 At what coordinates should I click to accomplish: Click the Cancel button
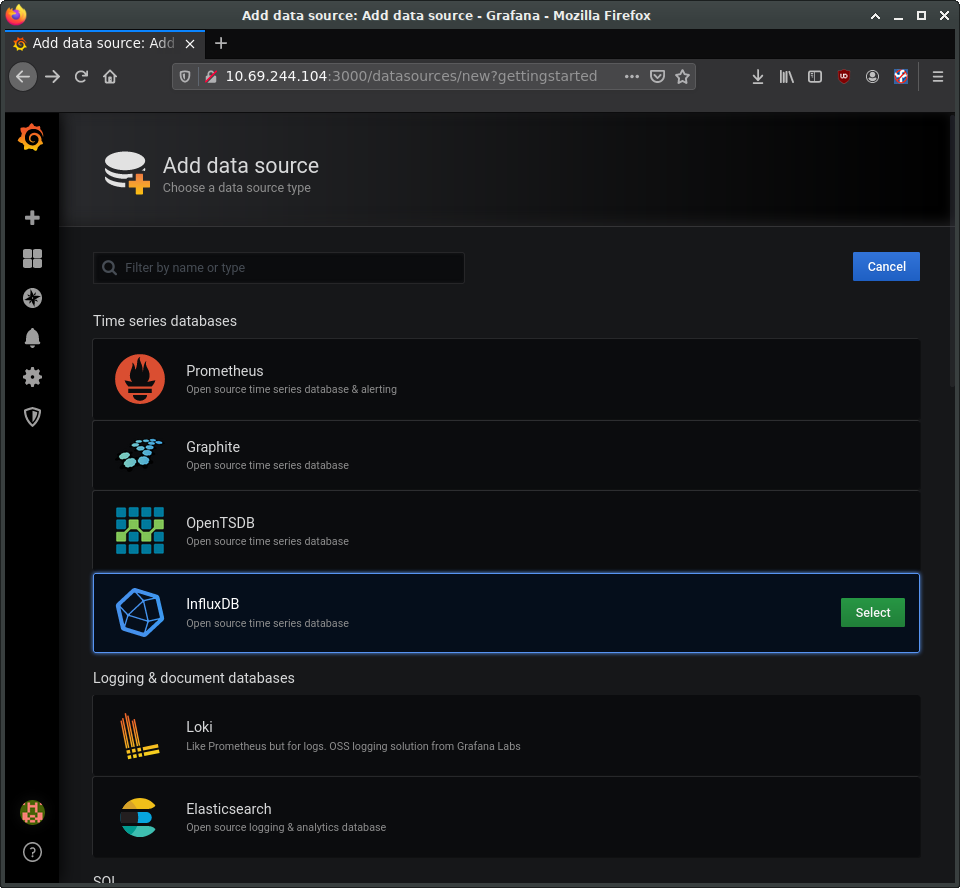(x=886, y=266)
